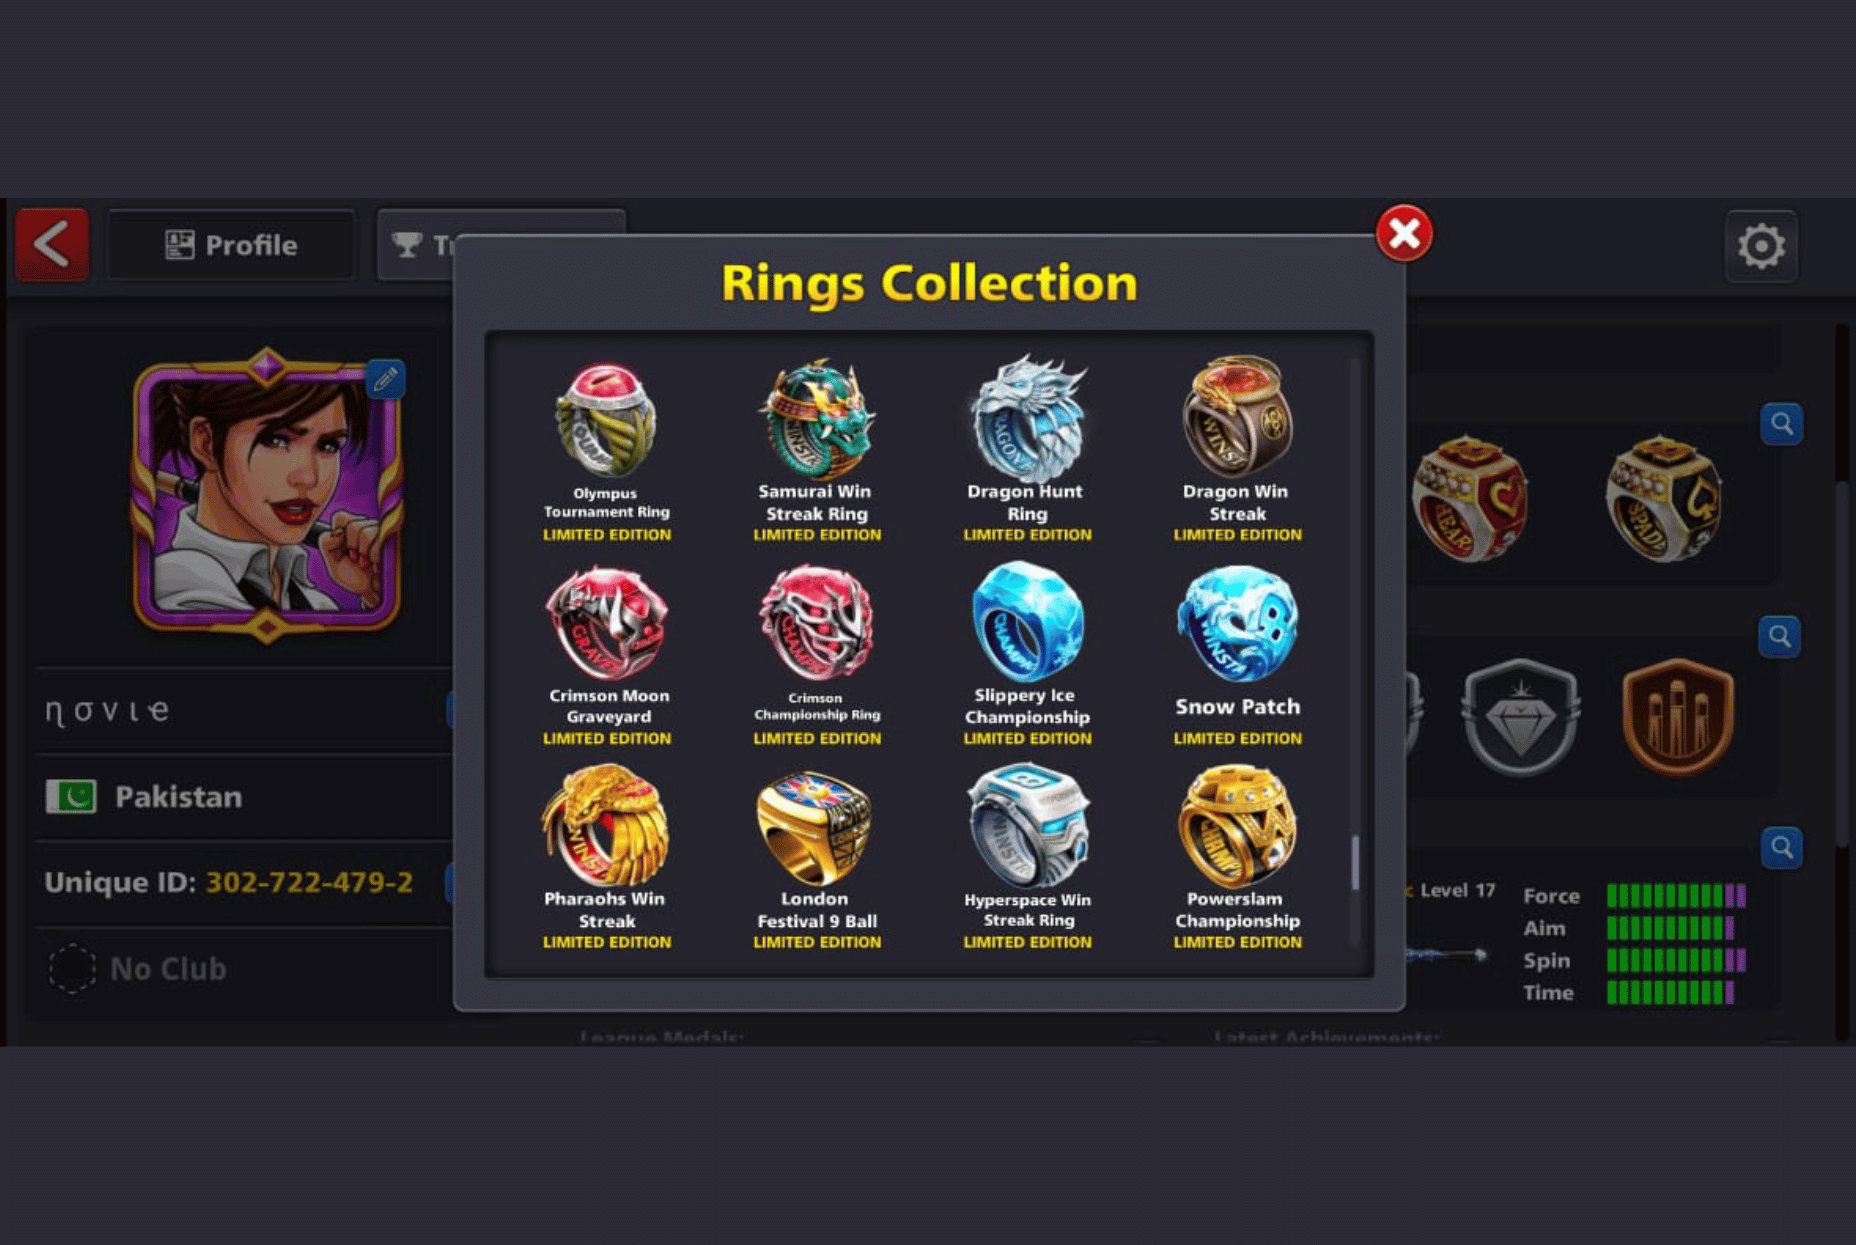Viewport: 1856px width, 1245px height.
Task: Pick the Dragon Win Streak ring
Action: tap(1238, 451)
